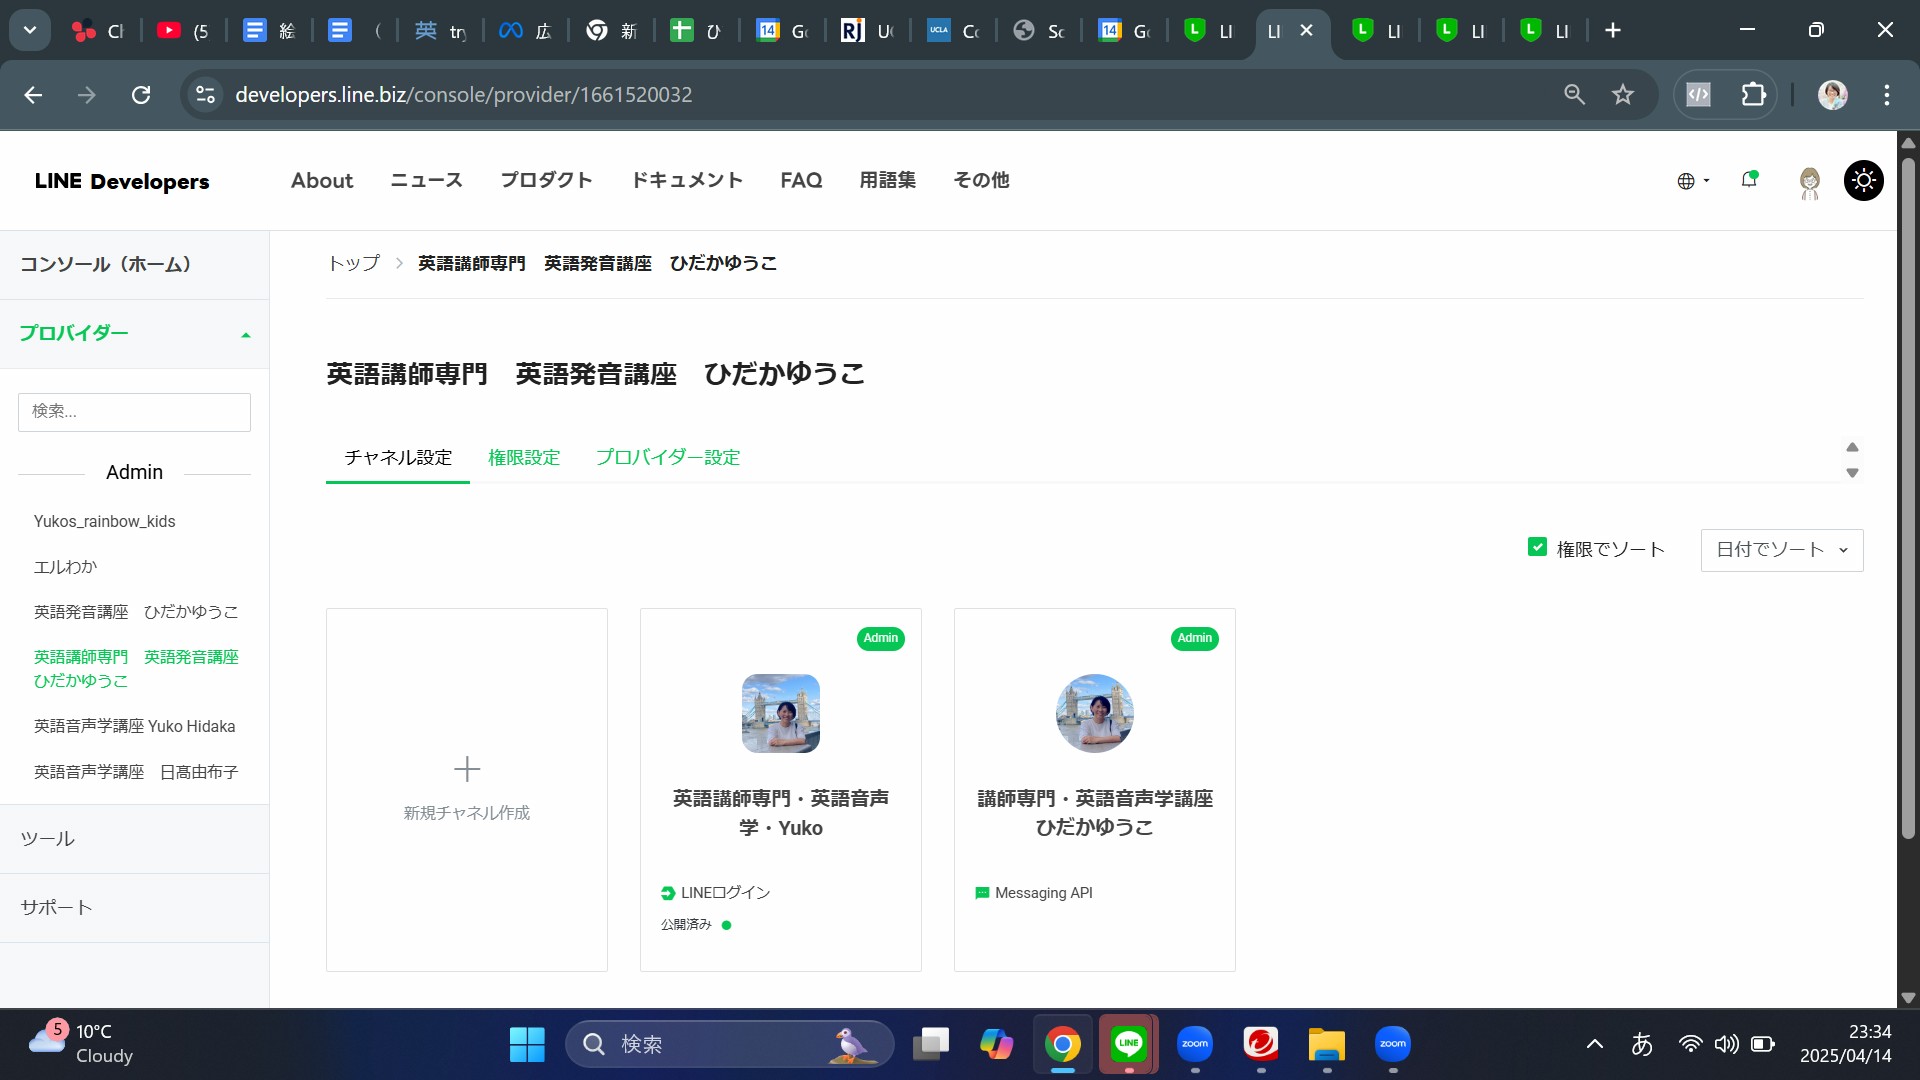Open the user avatar in the LINE Developers header

[1809, 181]
